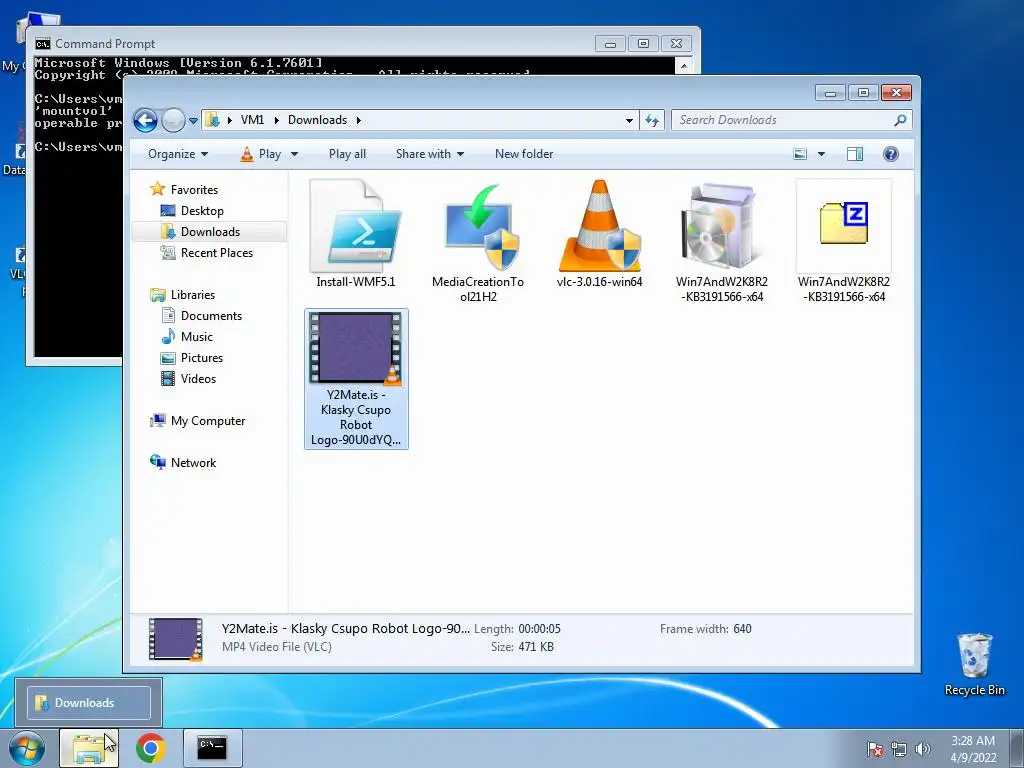Click the video thumbnail in details pane
This screenshot has width=1024, height=768.
tap(176, 639)
